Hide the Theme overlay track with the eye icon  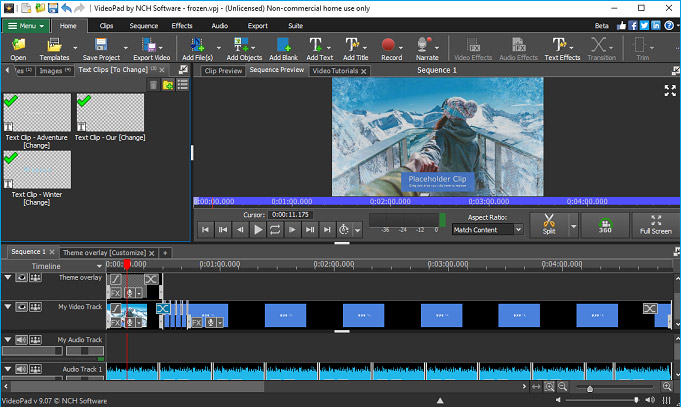coord(21,277)
